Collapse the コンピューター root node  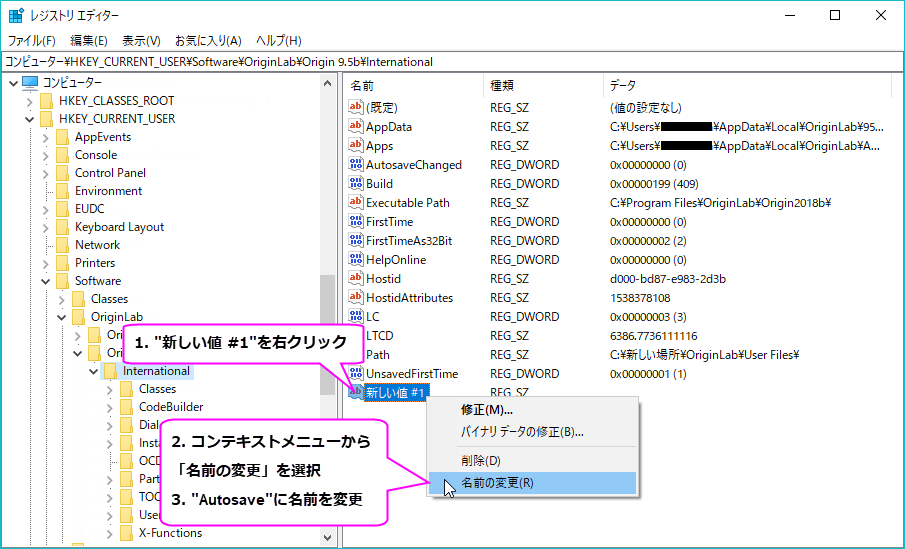coord(13,83)
